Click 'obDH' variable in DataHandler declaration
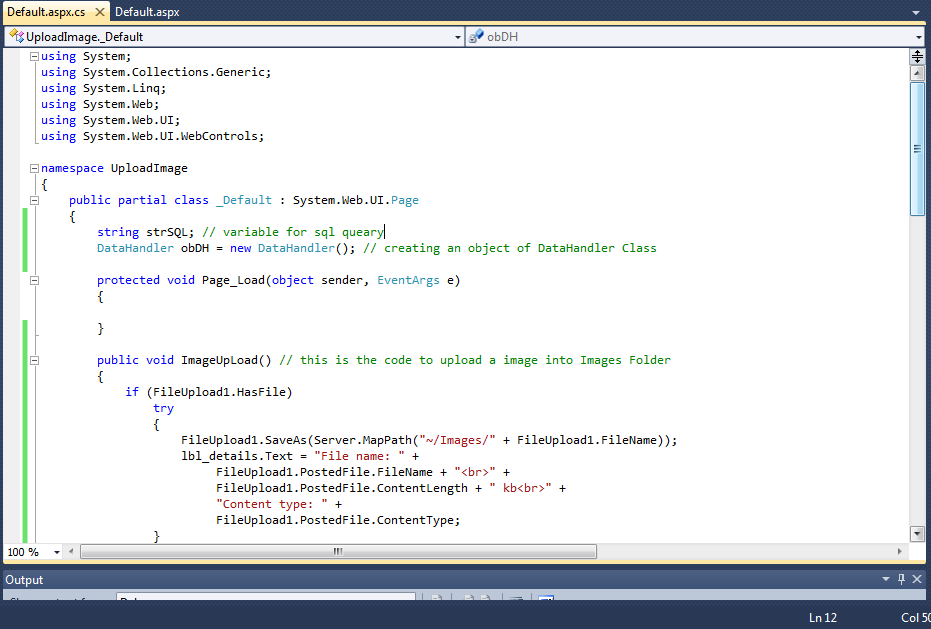This screenshot has height=629, width=931. point(195,248)
